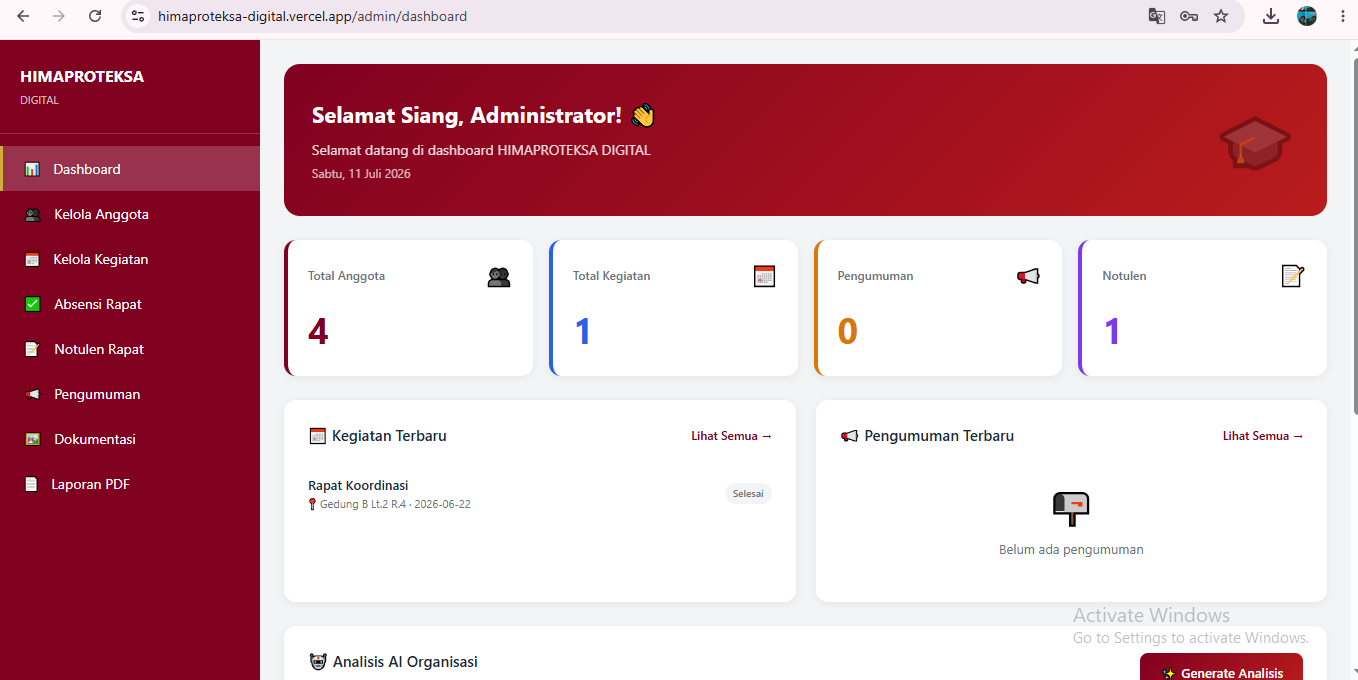This screenshot has height=680, width=1358.
Task: Go back with the browser back arrow
Action: (23, 16)
